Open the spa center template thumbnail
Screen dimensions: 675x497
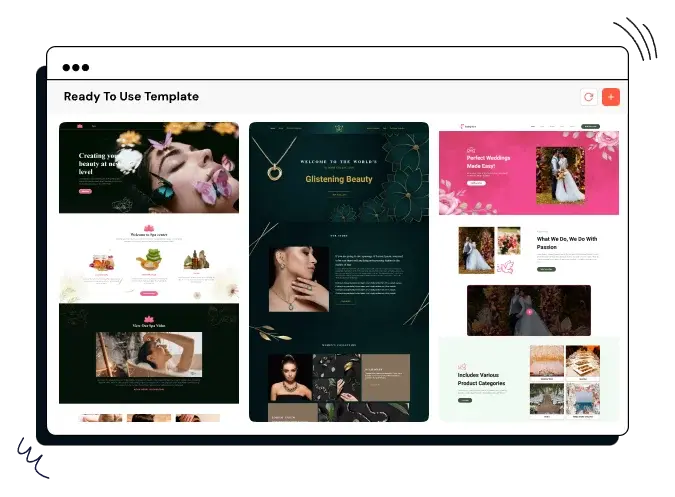pos(149,272)
